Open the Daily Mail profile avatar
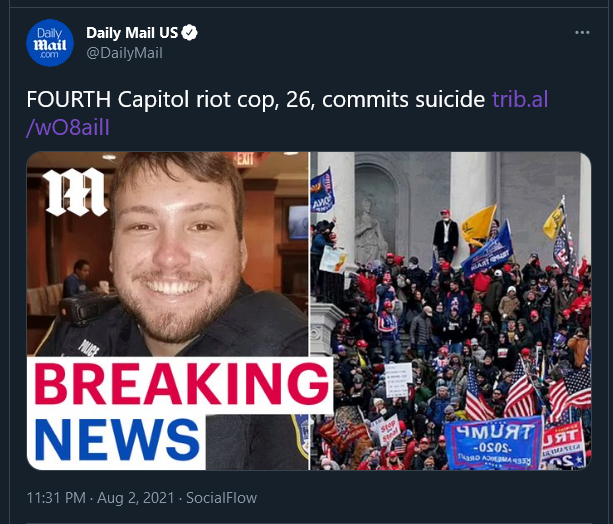This screenshot has width=613, height=524. tap(50, 43)
